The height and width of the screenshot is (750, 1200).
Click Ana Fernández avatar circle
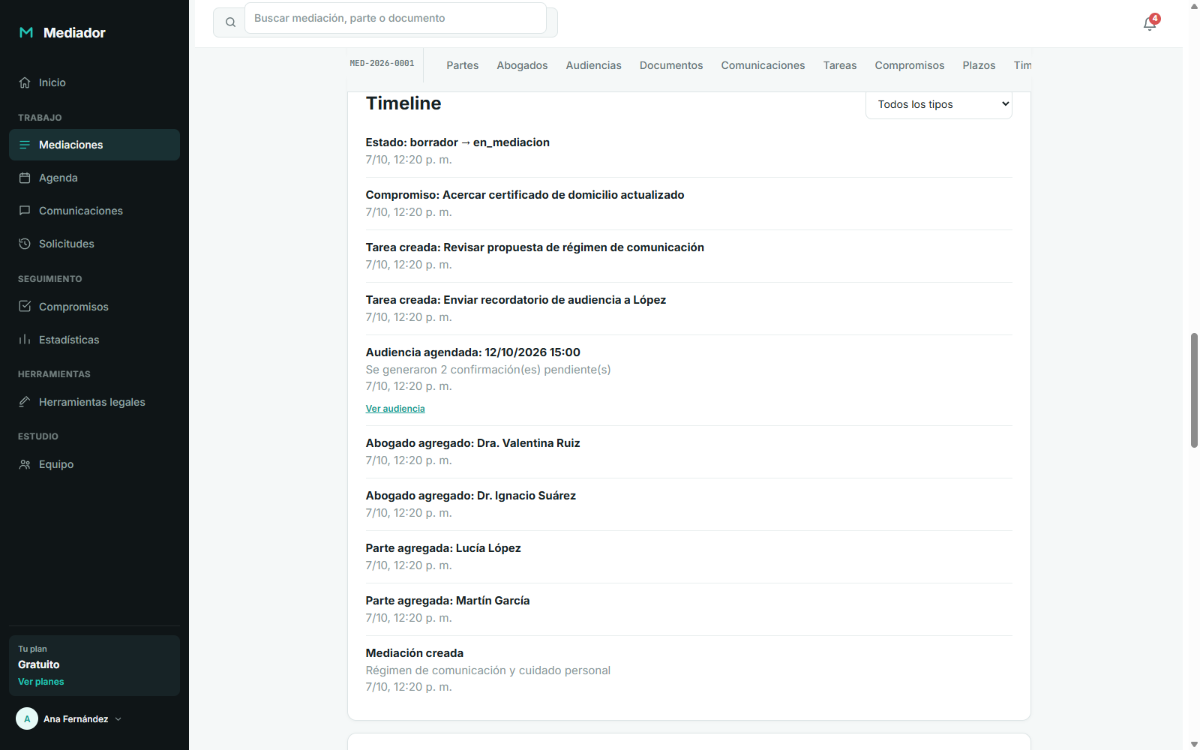point(27,719)
